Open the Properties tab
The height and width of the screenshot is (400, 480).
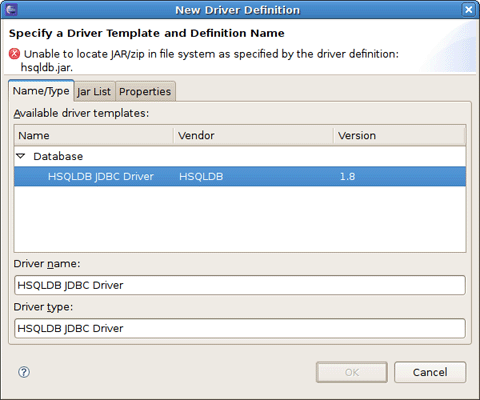145,91
